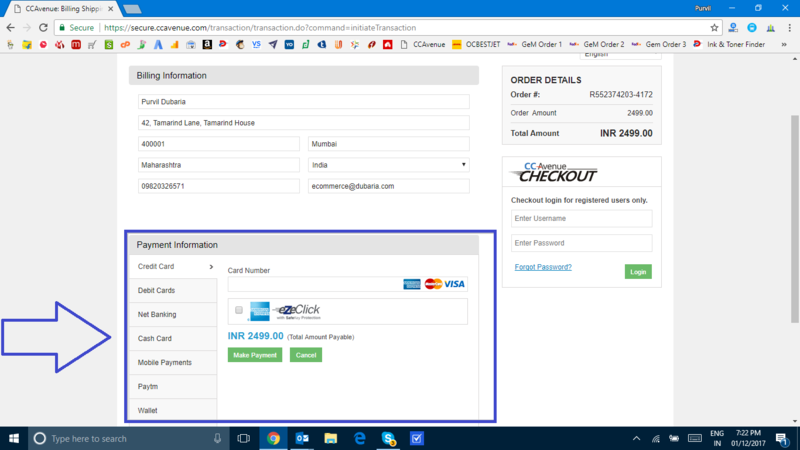Image resolution: width=800 pixels, height=450 pixels.
Task: Cancel the payment with the Cancel button
Action: pos(306,355)
